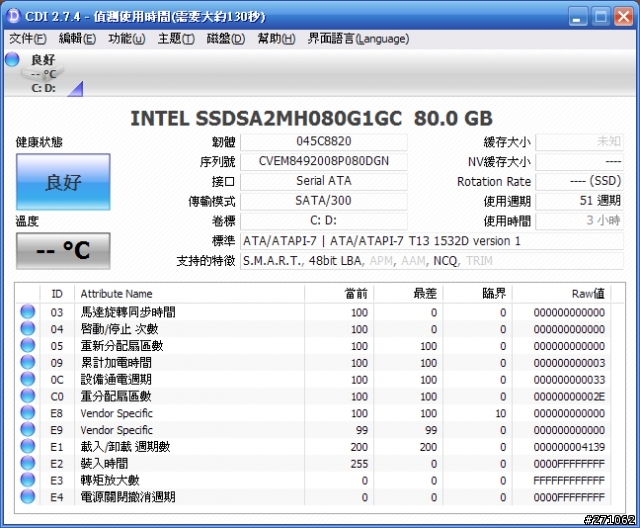Click the Attribute Name column header
640x528 pixels.
pos(189,294)
